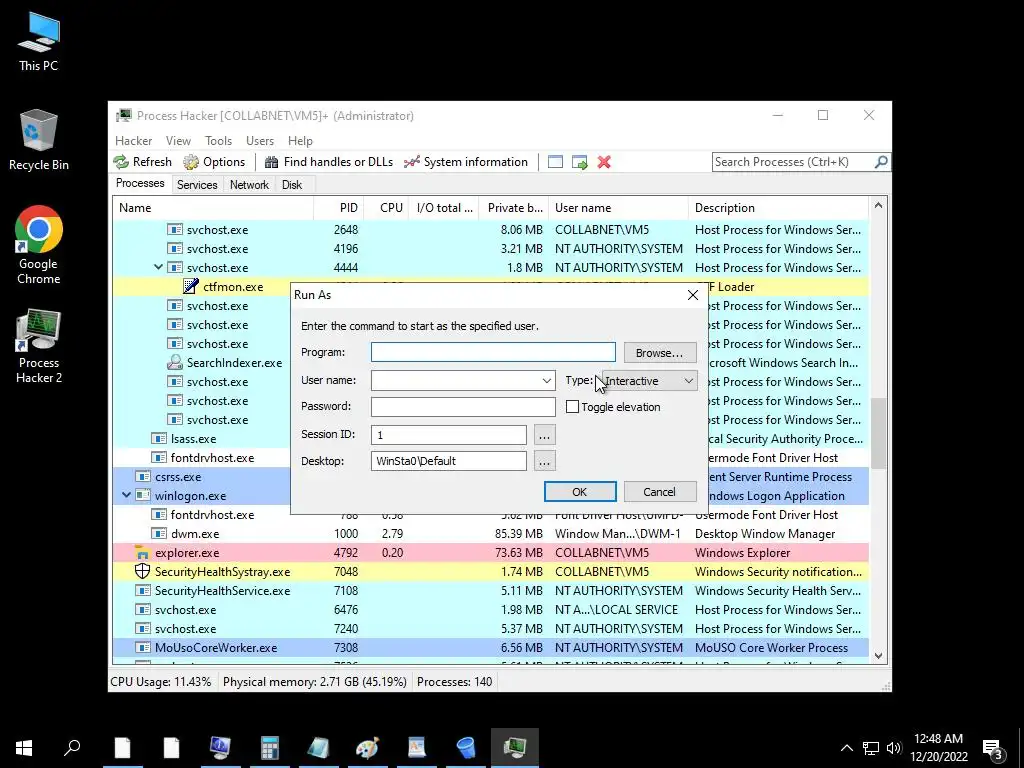This screenshot has width=1024, height=768.
Task: Open the Hacker menu
Action: pyautogui.click(x=133, y=140)
